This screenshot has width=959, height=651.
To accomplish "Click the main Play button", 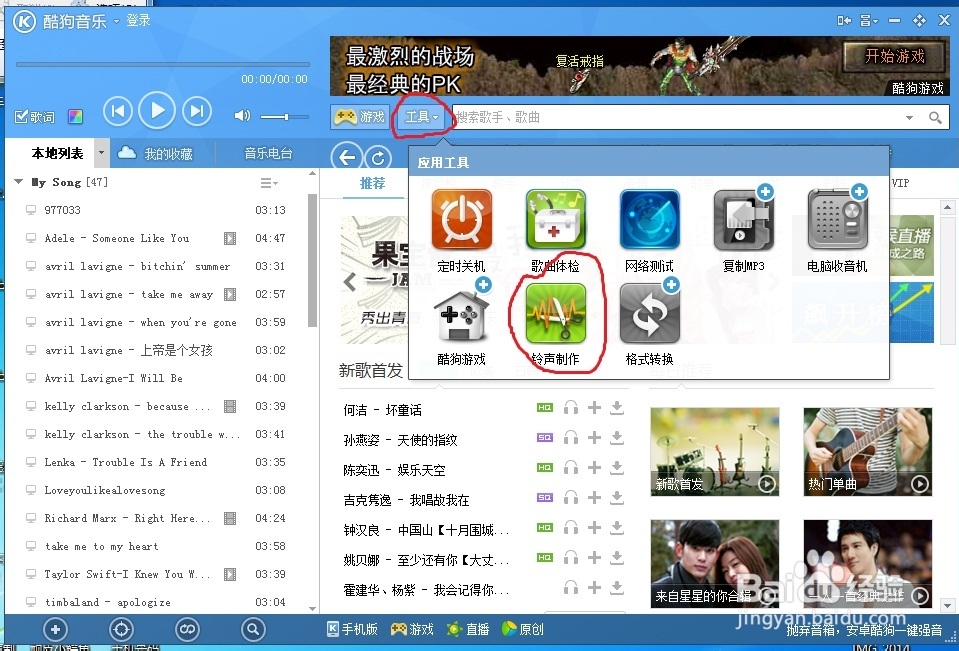I will tap(157, 110).
